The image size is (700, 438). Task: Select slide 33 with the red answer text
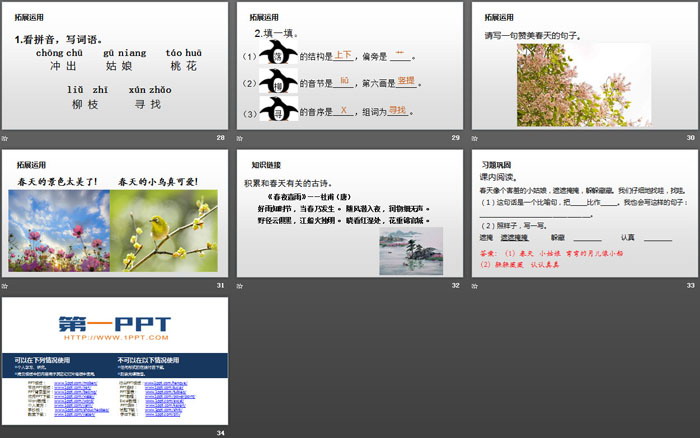tap(584, 213)
